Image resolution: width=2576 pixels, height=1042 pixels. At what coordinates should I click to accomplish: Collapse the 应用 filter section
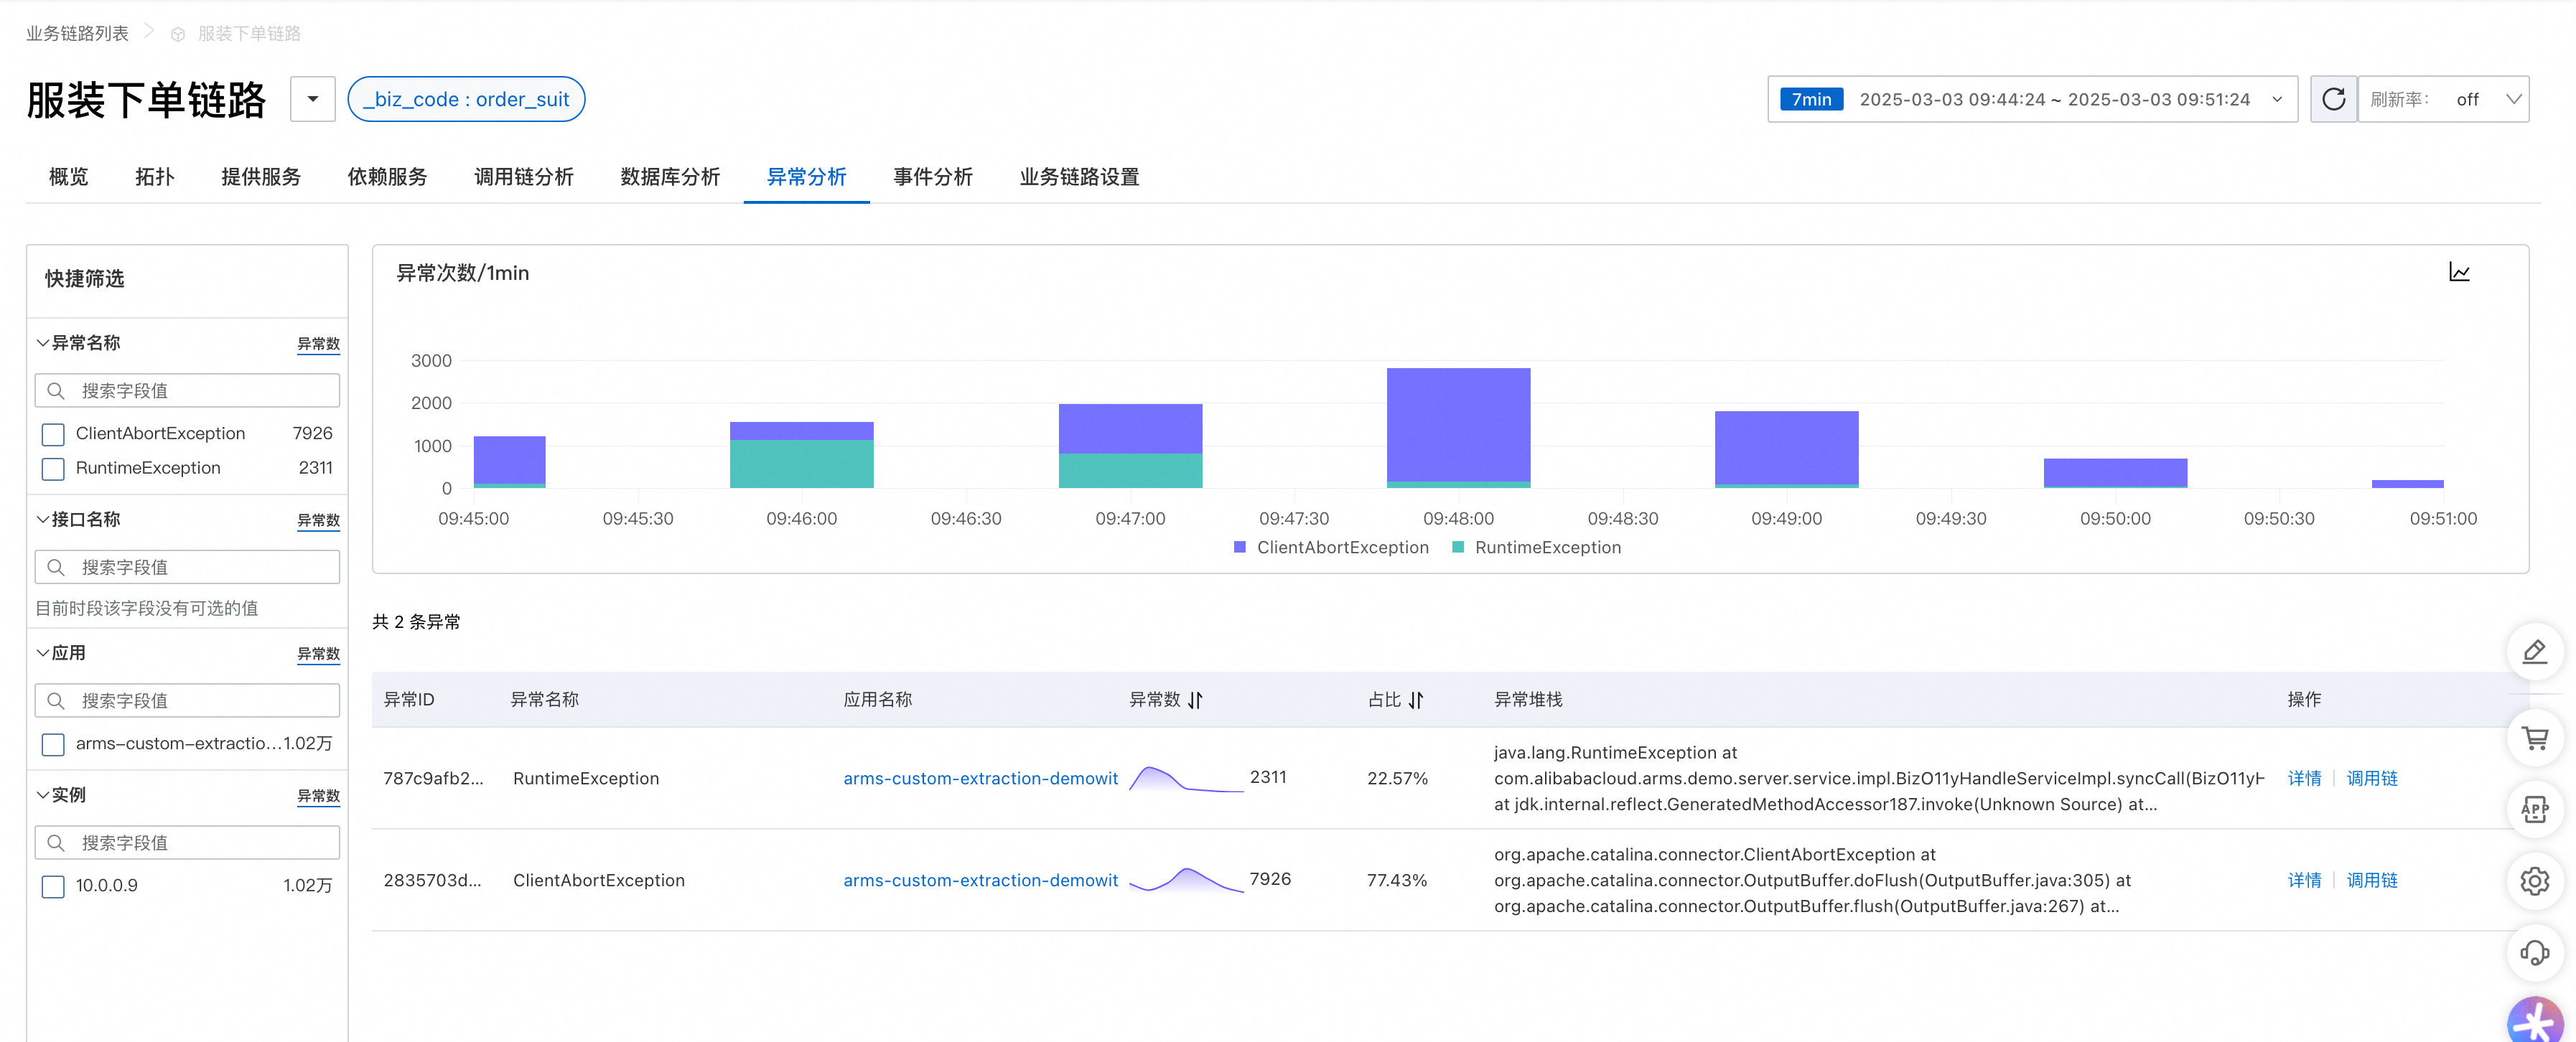[x=43, y=653]
